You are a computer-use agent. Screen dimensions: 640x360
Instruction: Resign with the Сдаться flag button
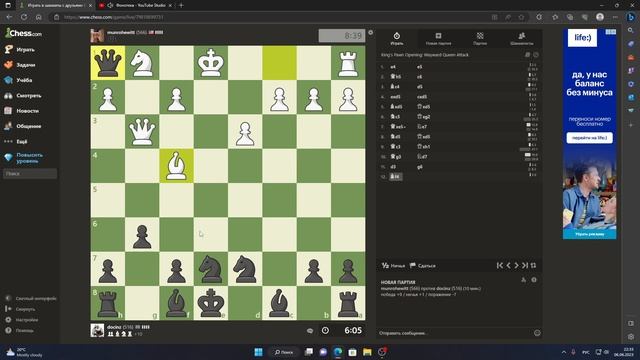[x=423, y=266]
